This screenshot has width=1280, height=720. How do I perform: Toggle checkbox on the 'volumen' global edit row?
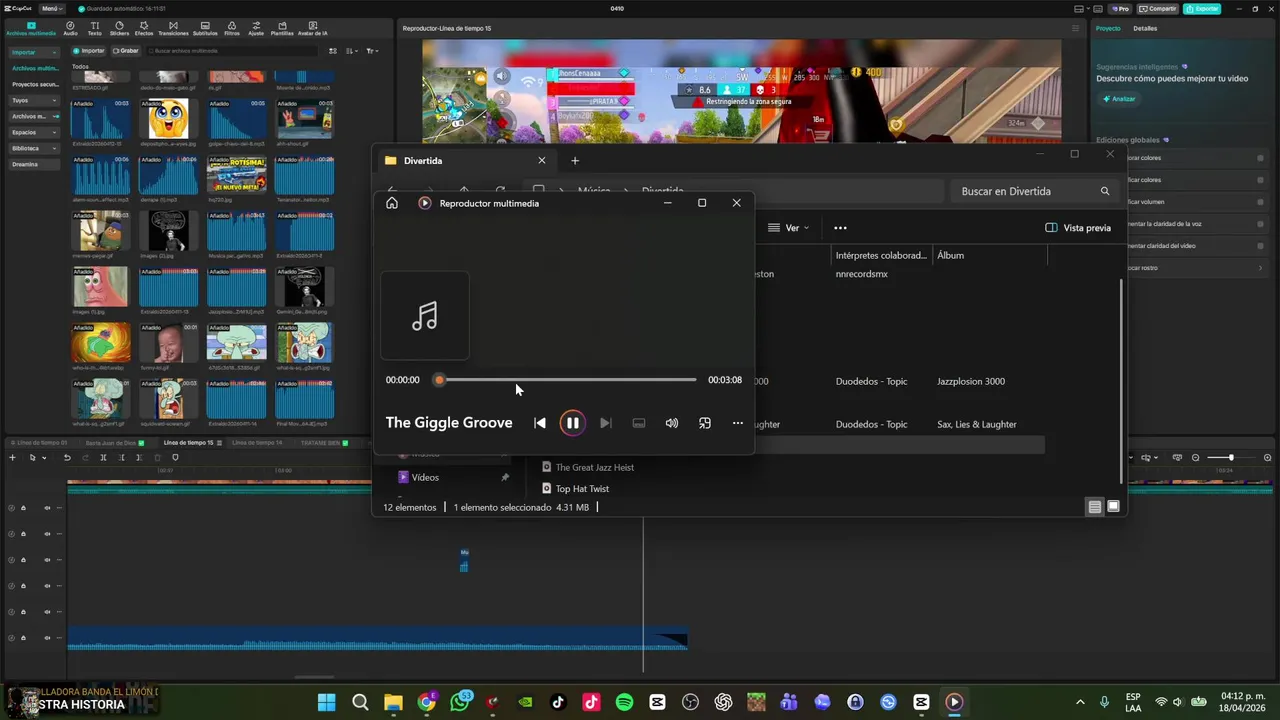[1260, 202]
